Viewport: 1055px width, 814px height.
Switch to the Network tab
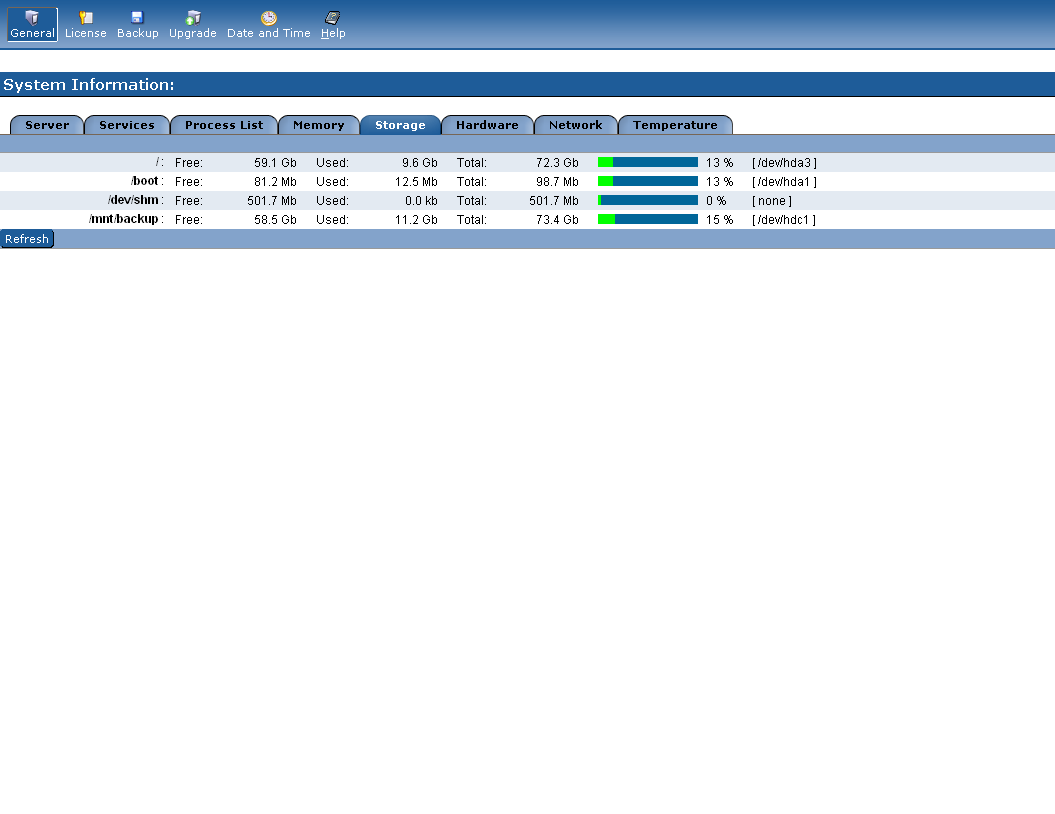tap(575, 125)
